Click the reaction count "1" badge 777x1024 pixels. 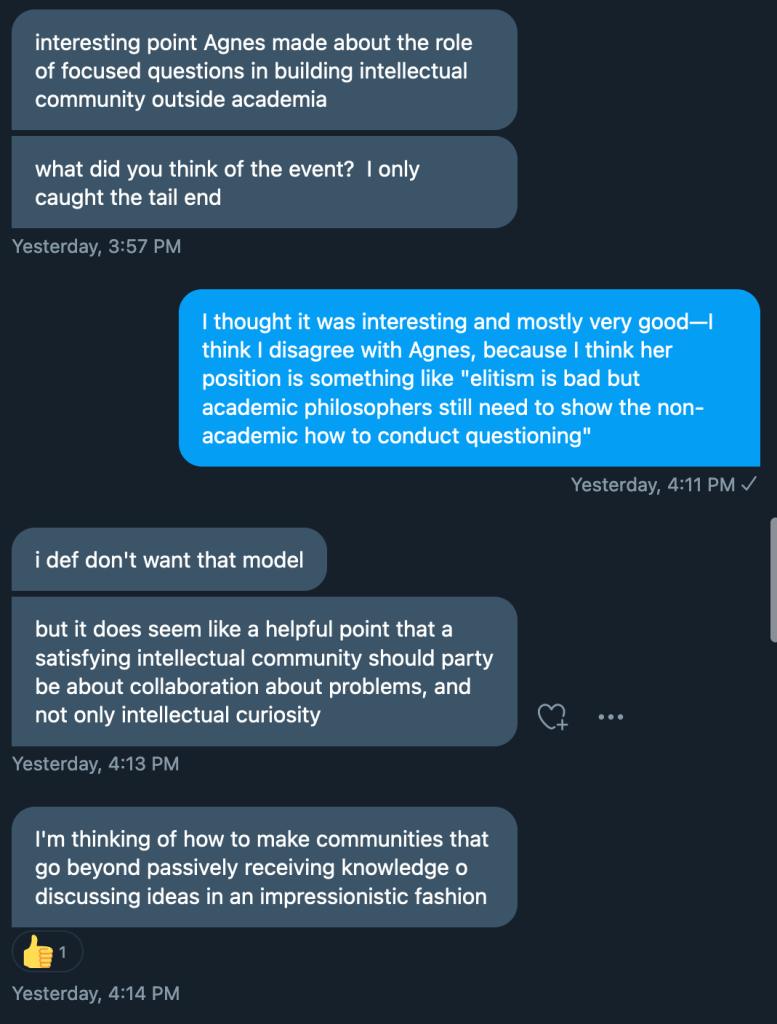[62, 952]
